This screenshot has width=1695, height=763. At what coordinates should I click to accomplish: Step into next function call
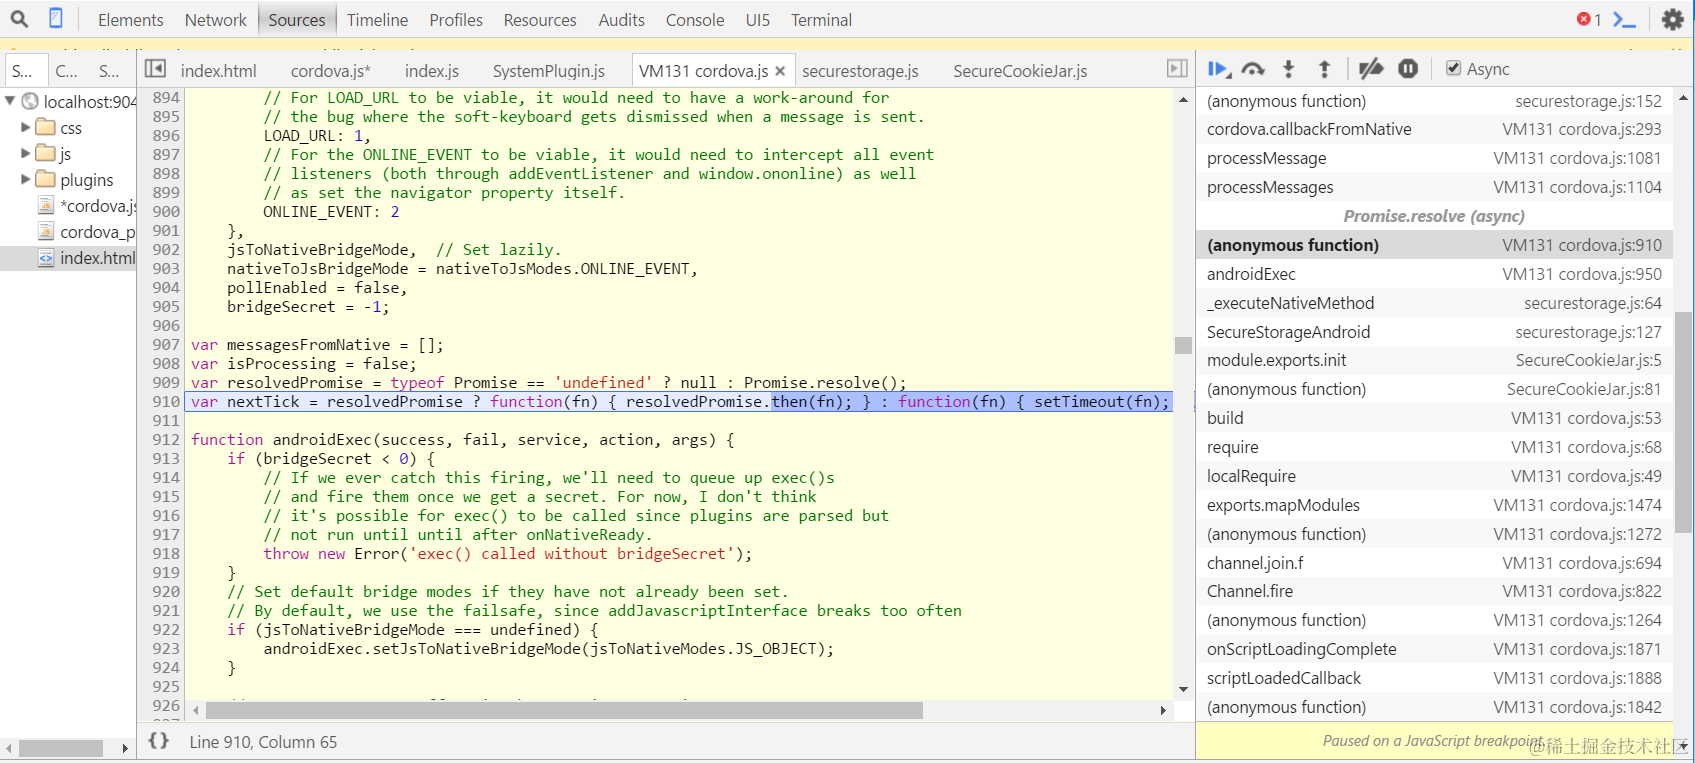tap(1289, 69)
